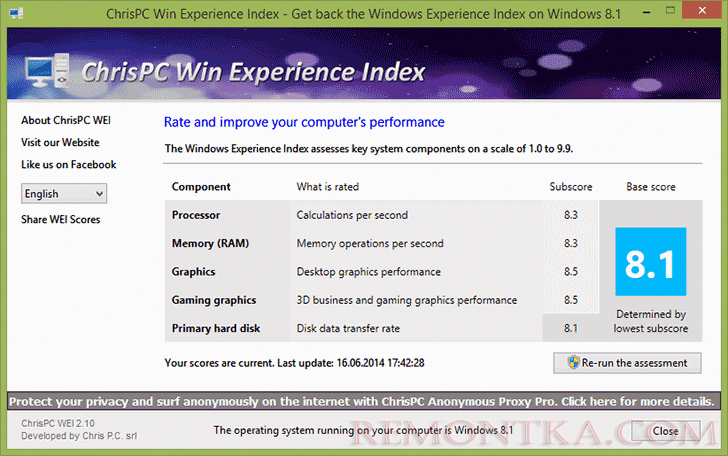
Task: Click Share WEI Scores
Action: tap(60, 220)
